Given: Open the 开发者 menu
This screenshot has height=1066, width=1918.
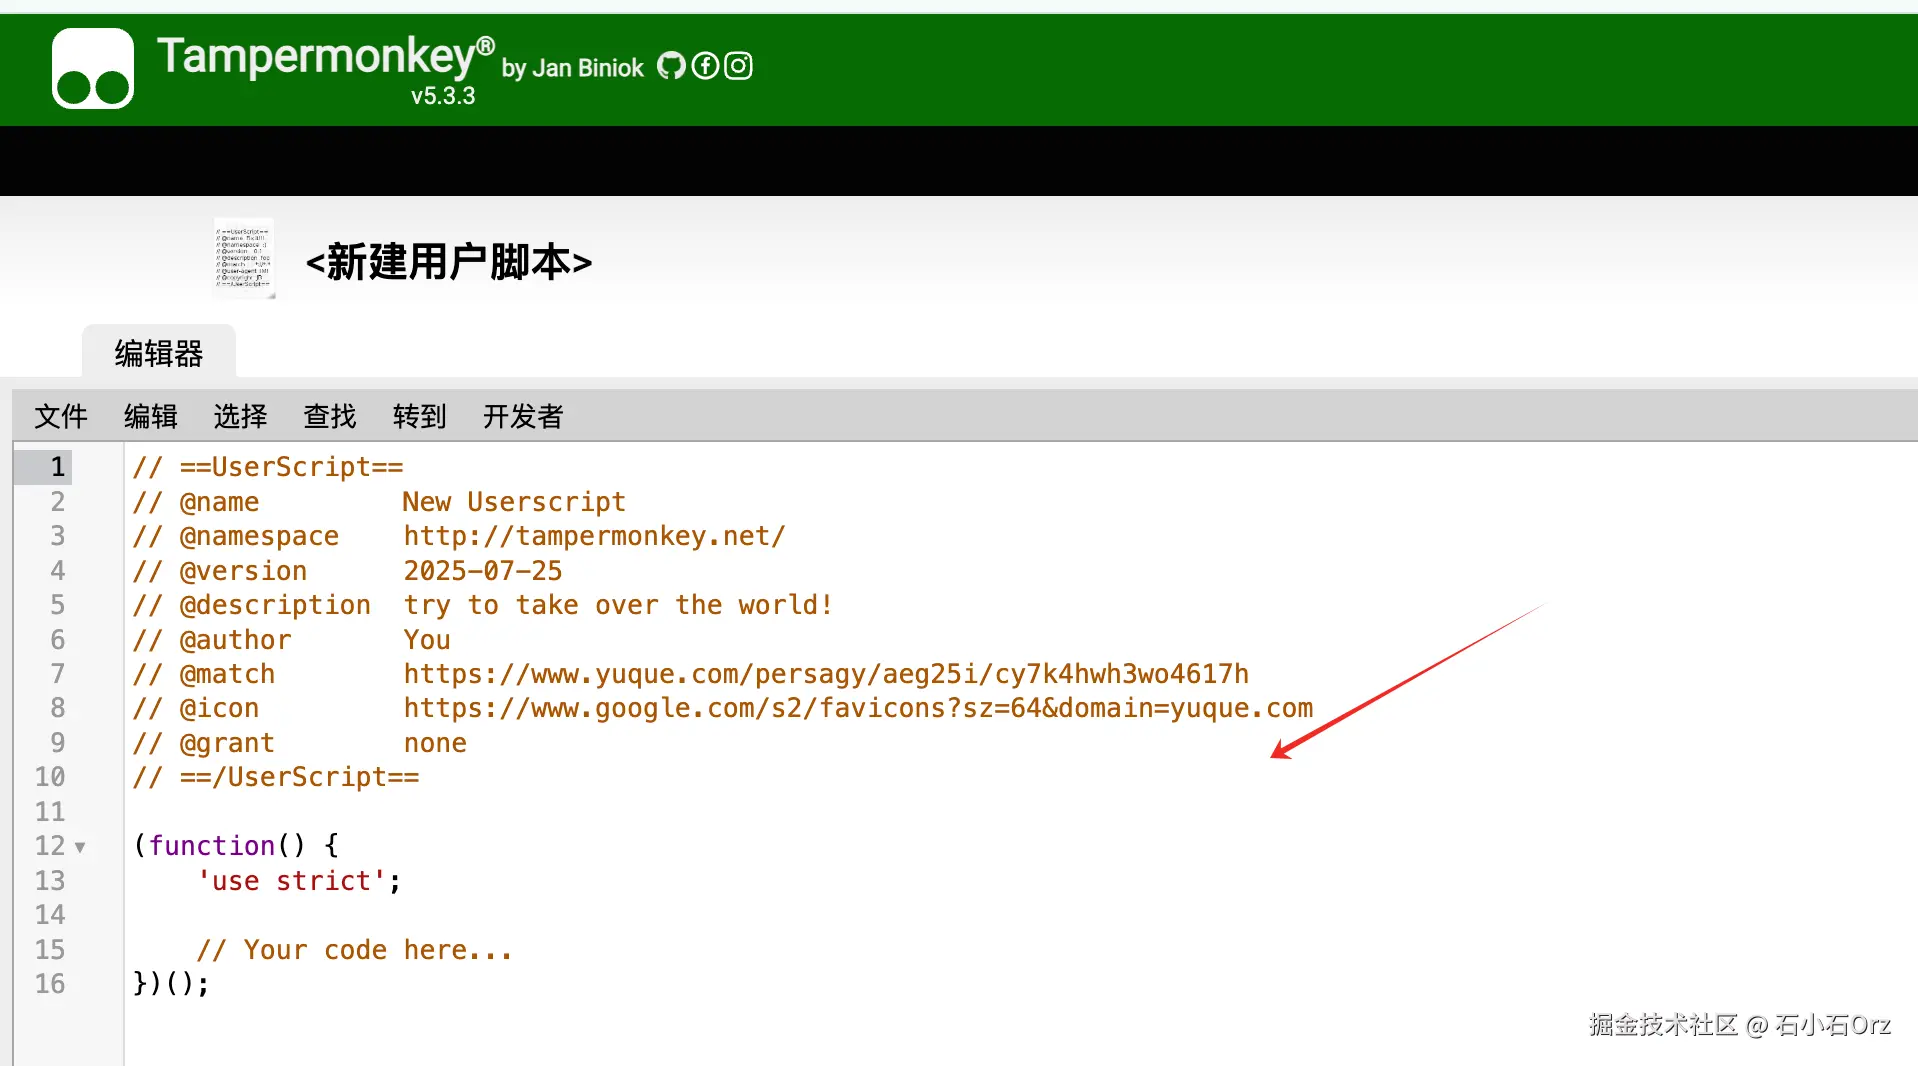Looking at the screenshot, I should (x=523, y=416).
